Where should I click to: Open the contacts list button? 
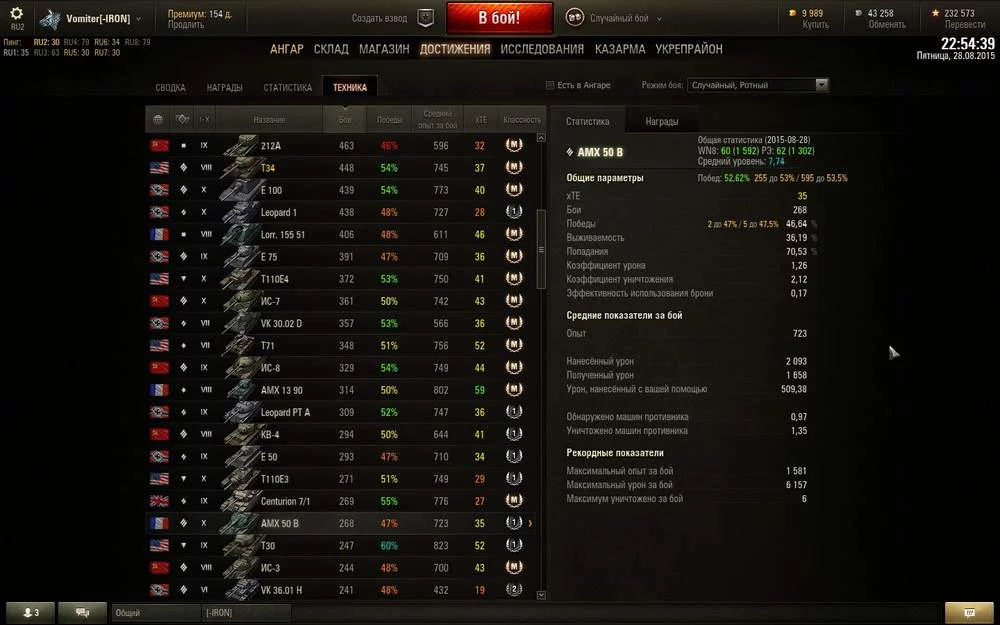pyautogui.click(x=30, y=613)
